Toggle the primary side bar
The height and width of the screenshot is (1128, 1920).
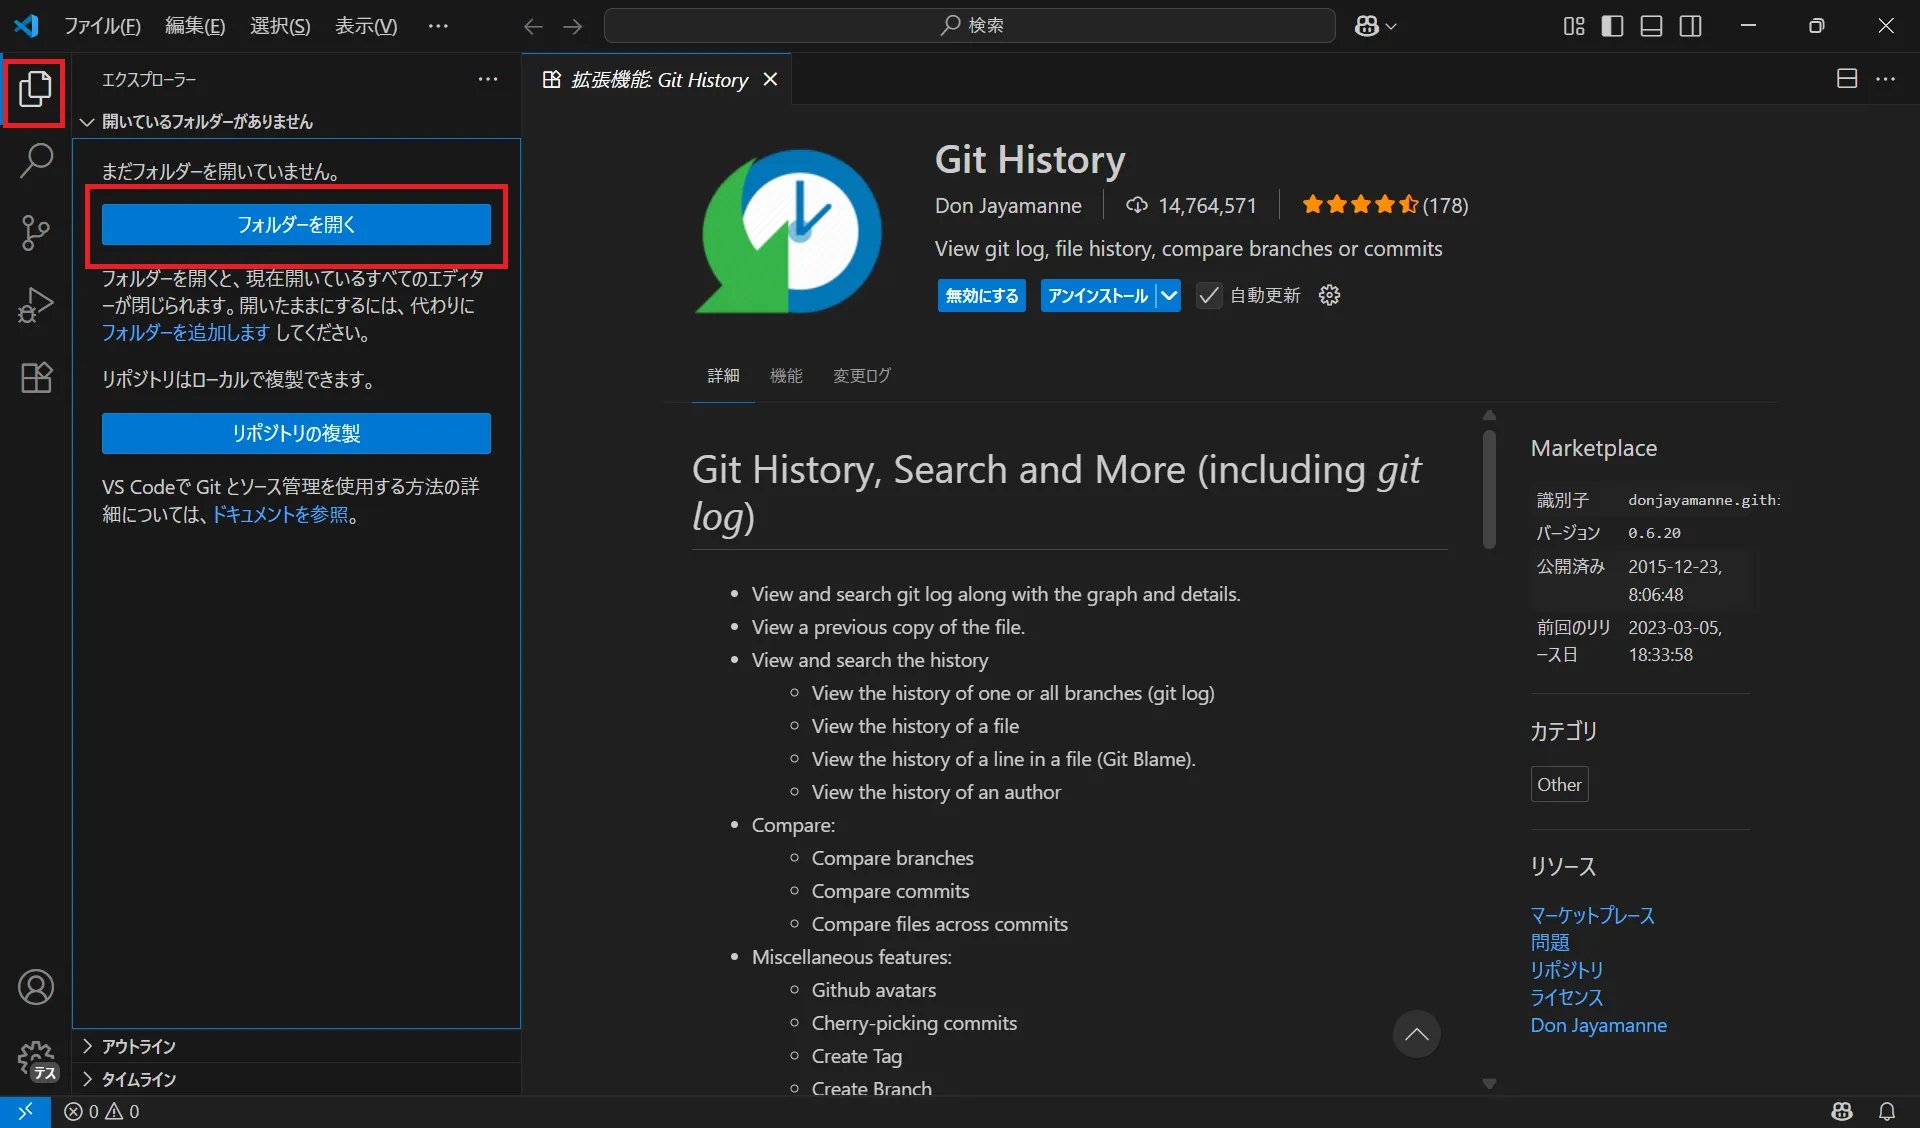coord(1612,26)
